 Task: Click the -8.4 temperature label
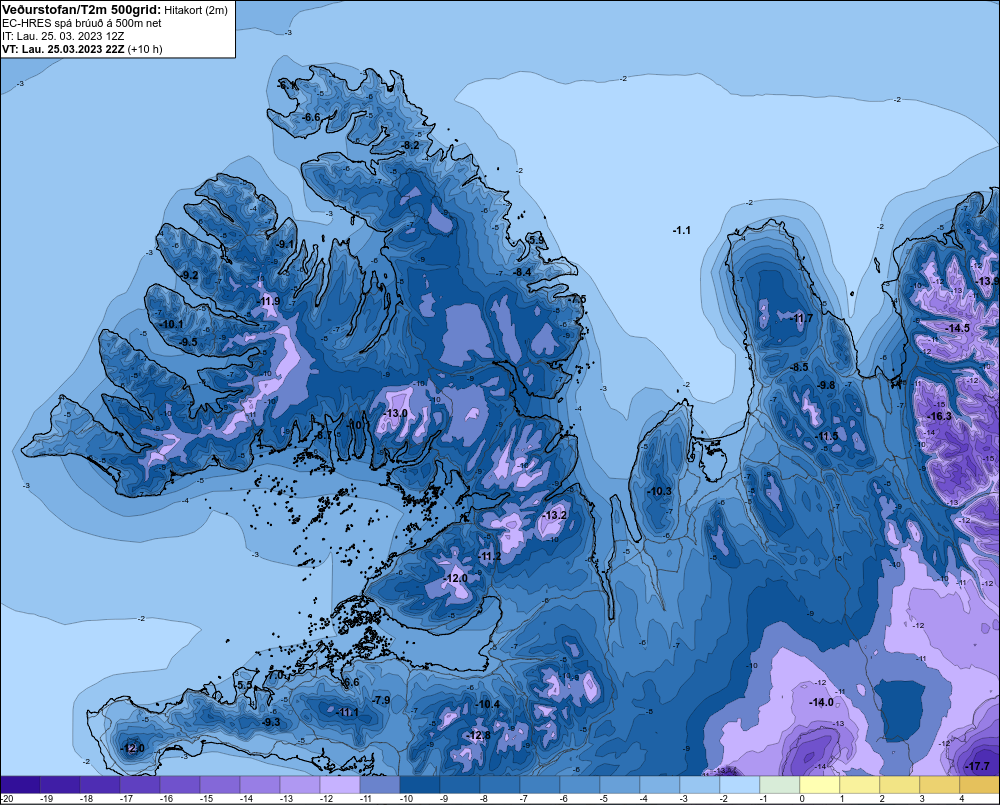tap(522, 272)
